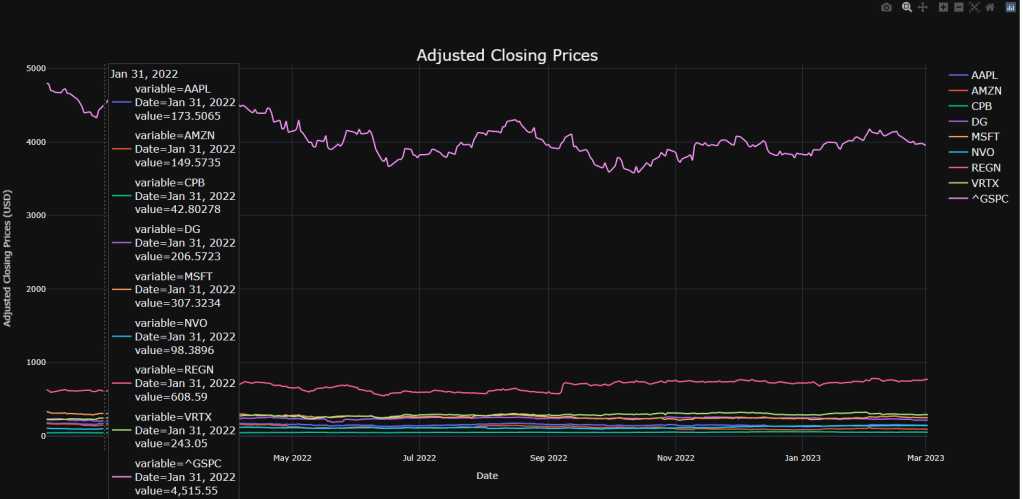Click the Zoom out minus icon
Viewport: 1023px width, 499px height.
958,7
